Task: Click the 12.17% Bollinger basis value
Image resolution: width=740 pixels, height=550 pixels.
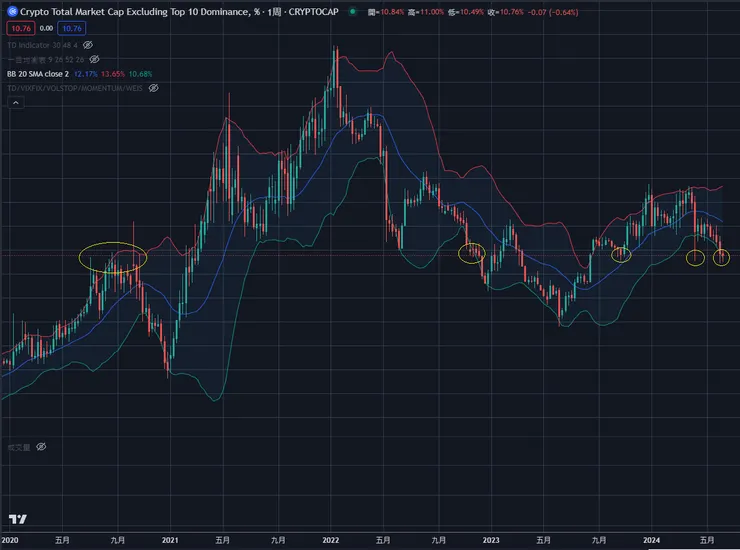Action: coord(85,74)
